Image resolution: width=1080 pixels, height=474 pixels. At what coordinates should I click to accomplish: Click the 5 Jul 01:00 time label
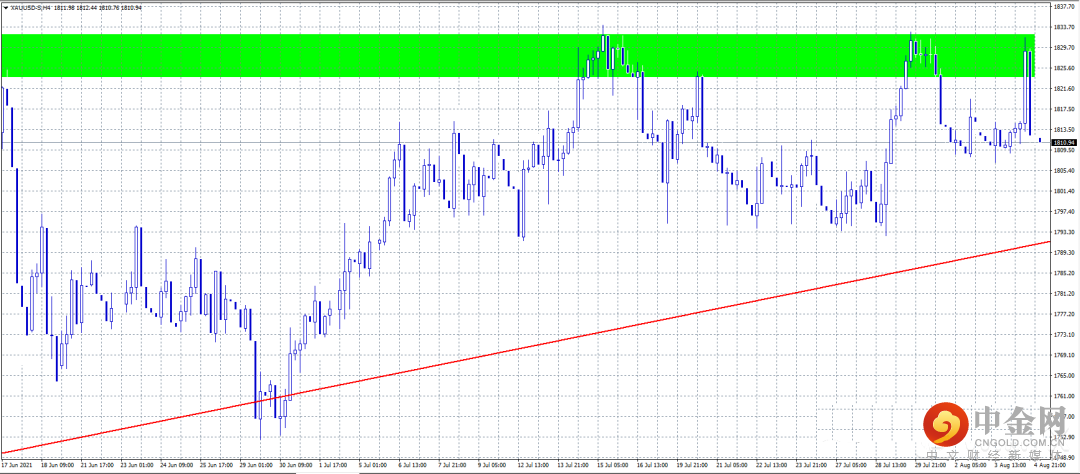(x=372, y=465)
